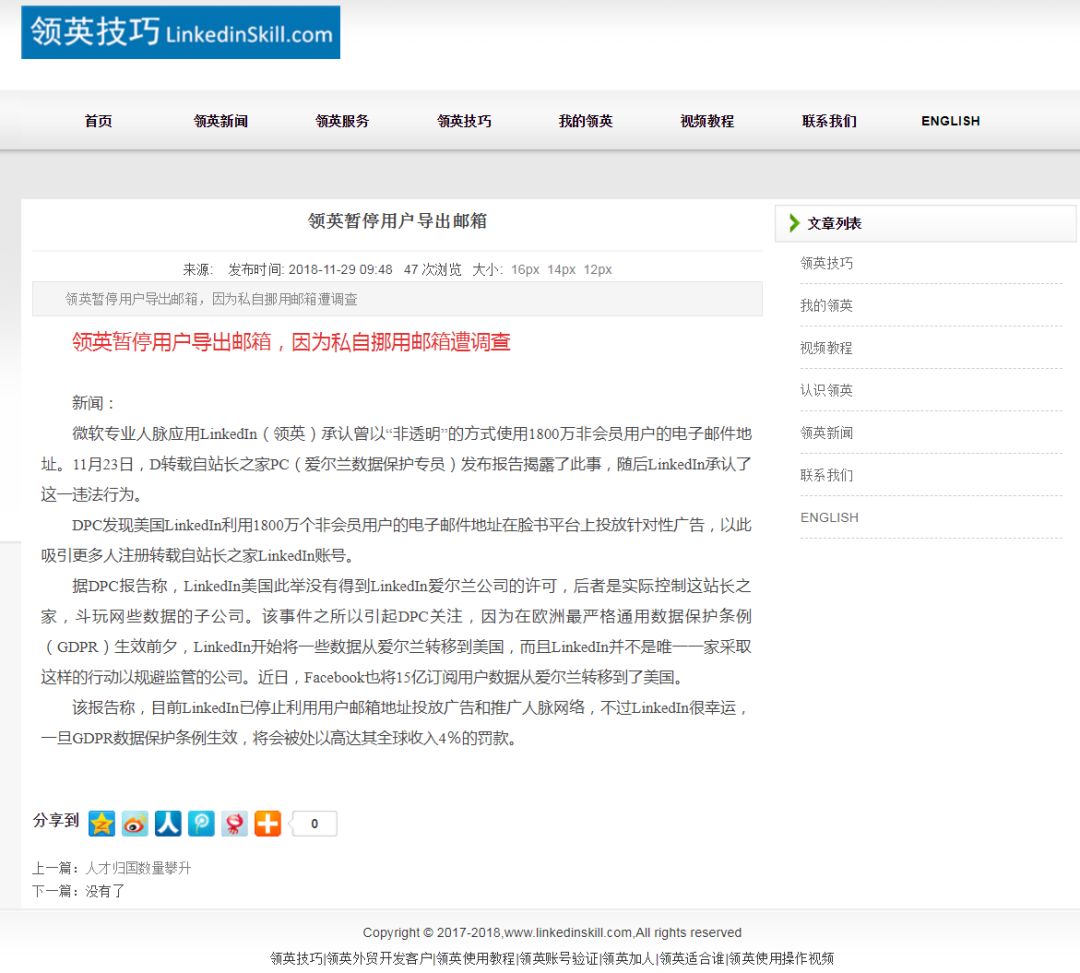
Task: Click footer link 领英适合谁
Action: pos(692,959)
